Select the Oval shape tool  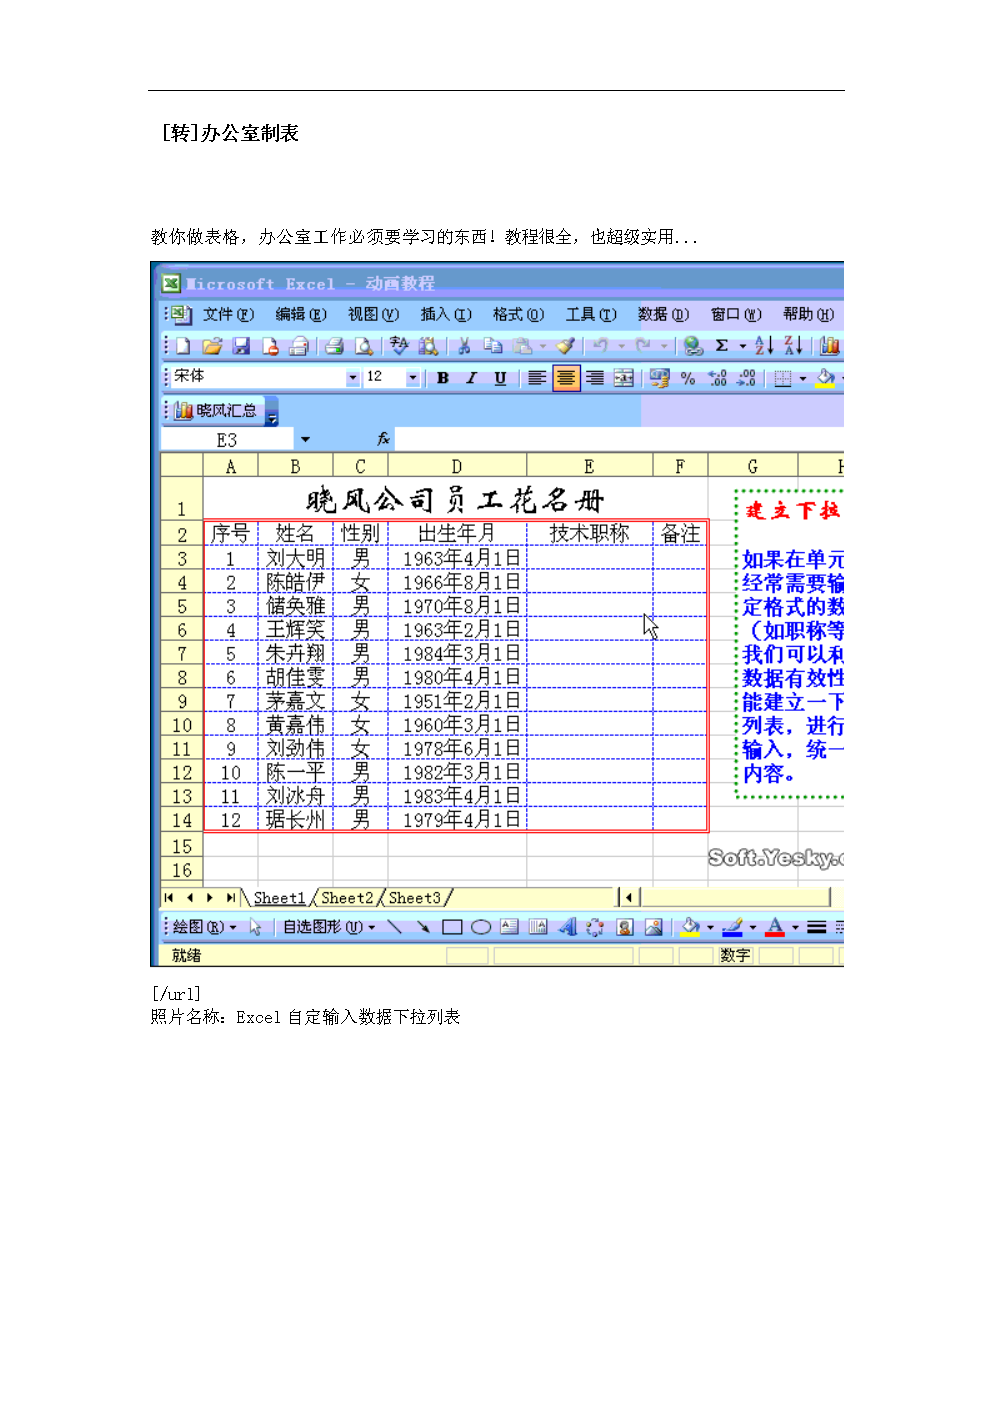point(481,927)
